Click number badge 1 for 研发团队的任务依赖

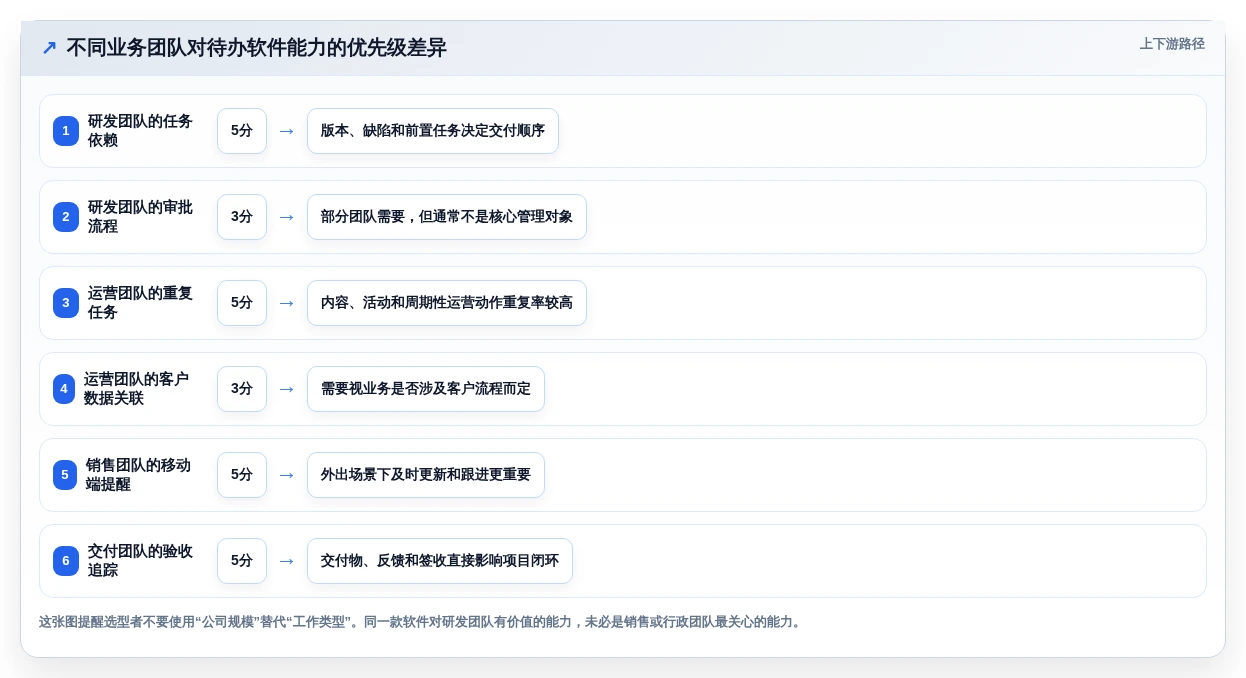tap(66, 131)
